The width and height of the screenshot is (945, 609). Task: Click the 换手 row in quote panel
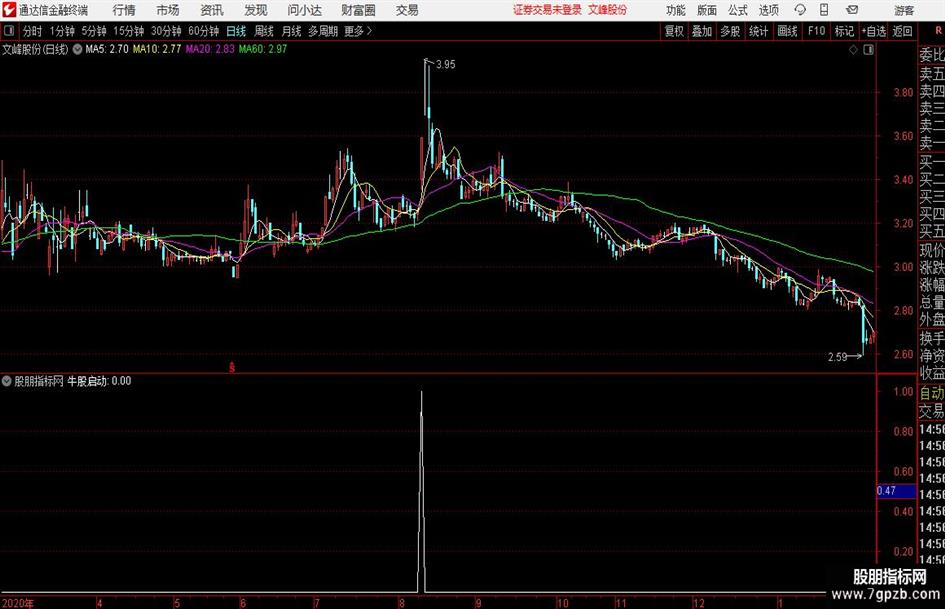click(932, 338)
